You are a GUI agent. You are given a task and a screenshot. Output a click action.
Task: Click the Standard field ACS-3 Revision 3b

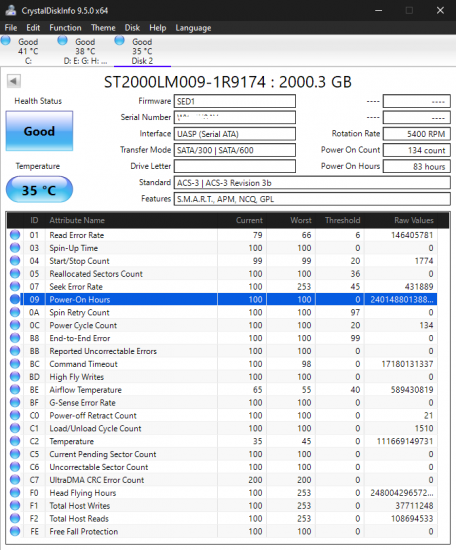pyautogui.click(x=312, y=183)
